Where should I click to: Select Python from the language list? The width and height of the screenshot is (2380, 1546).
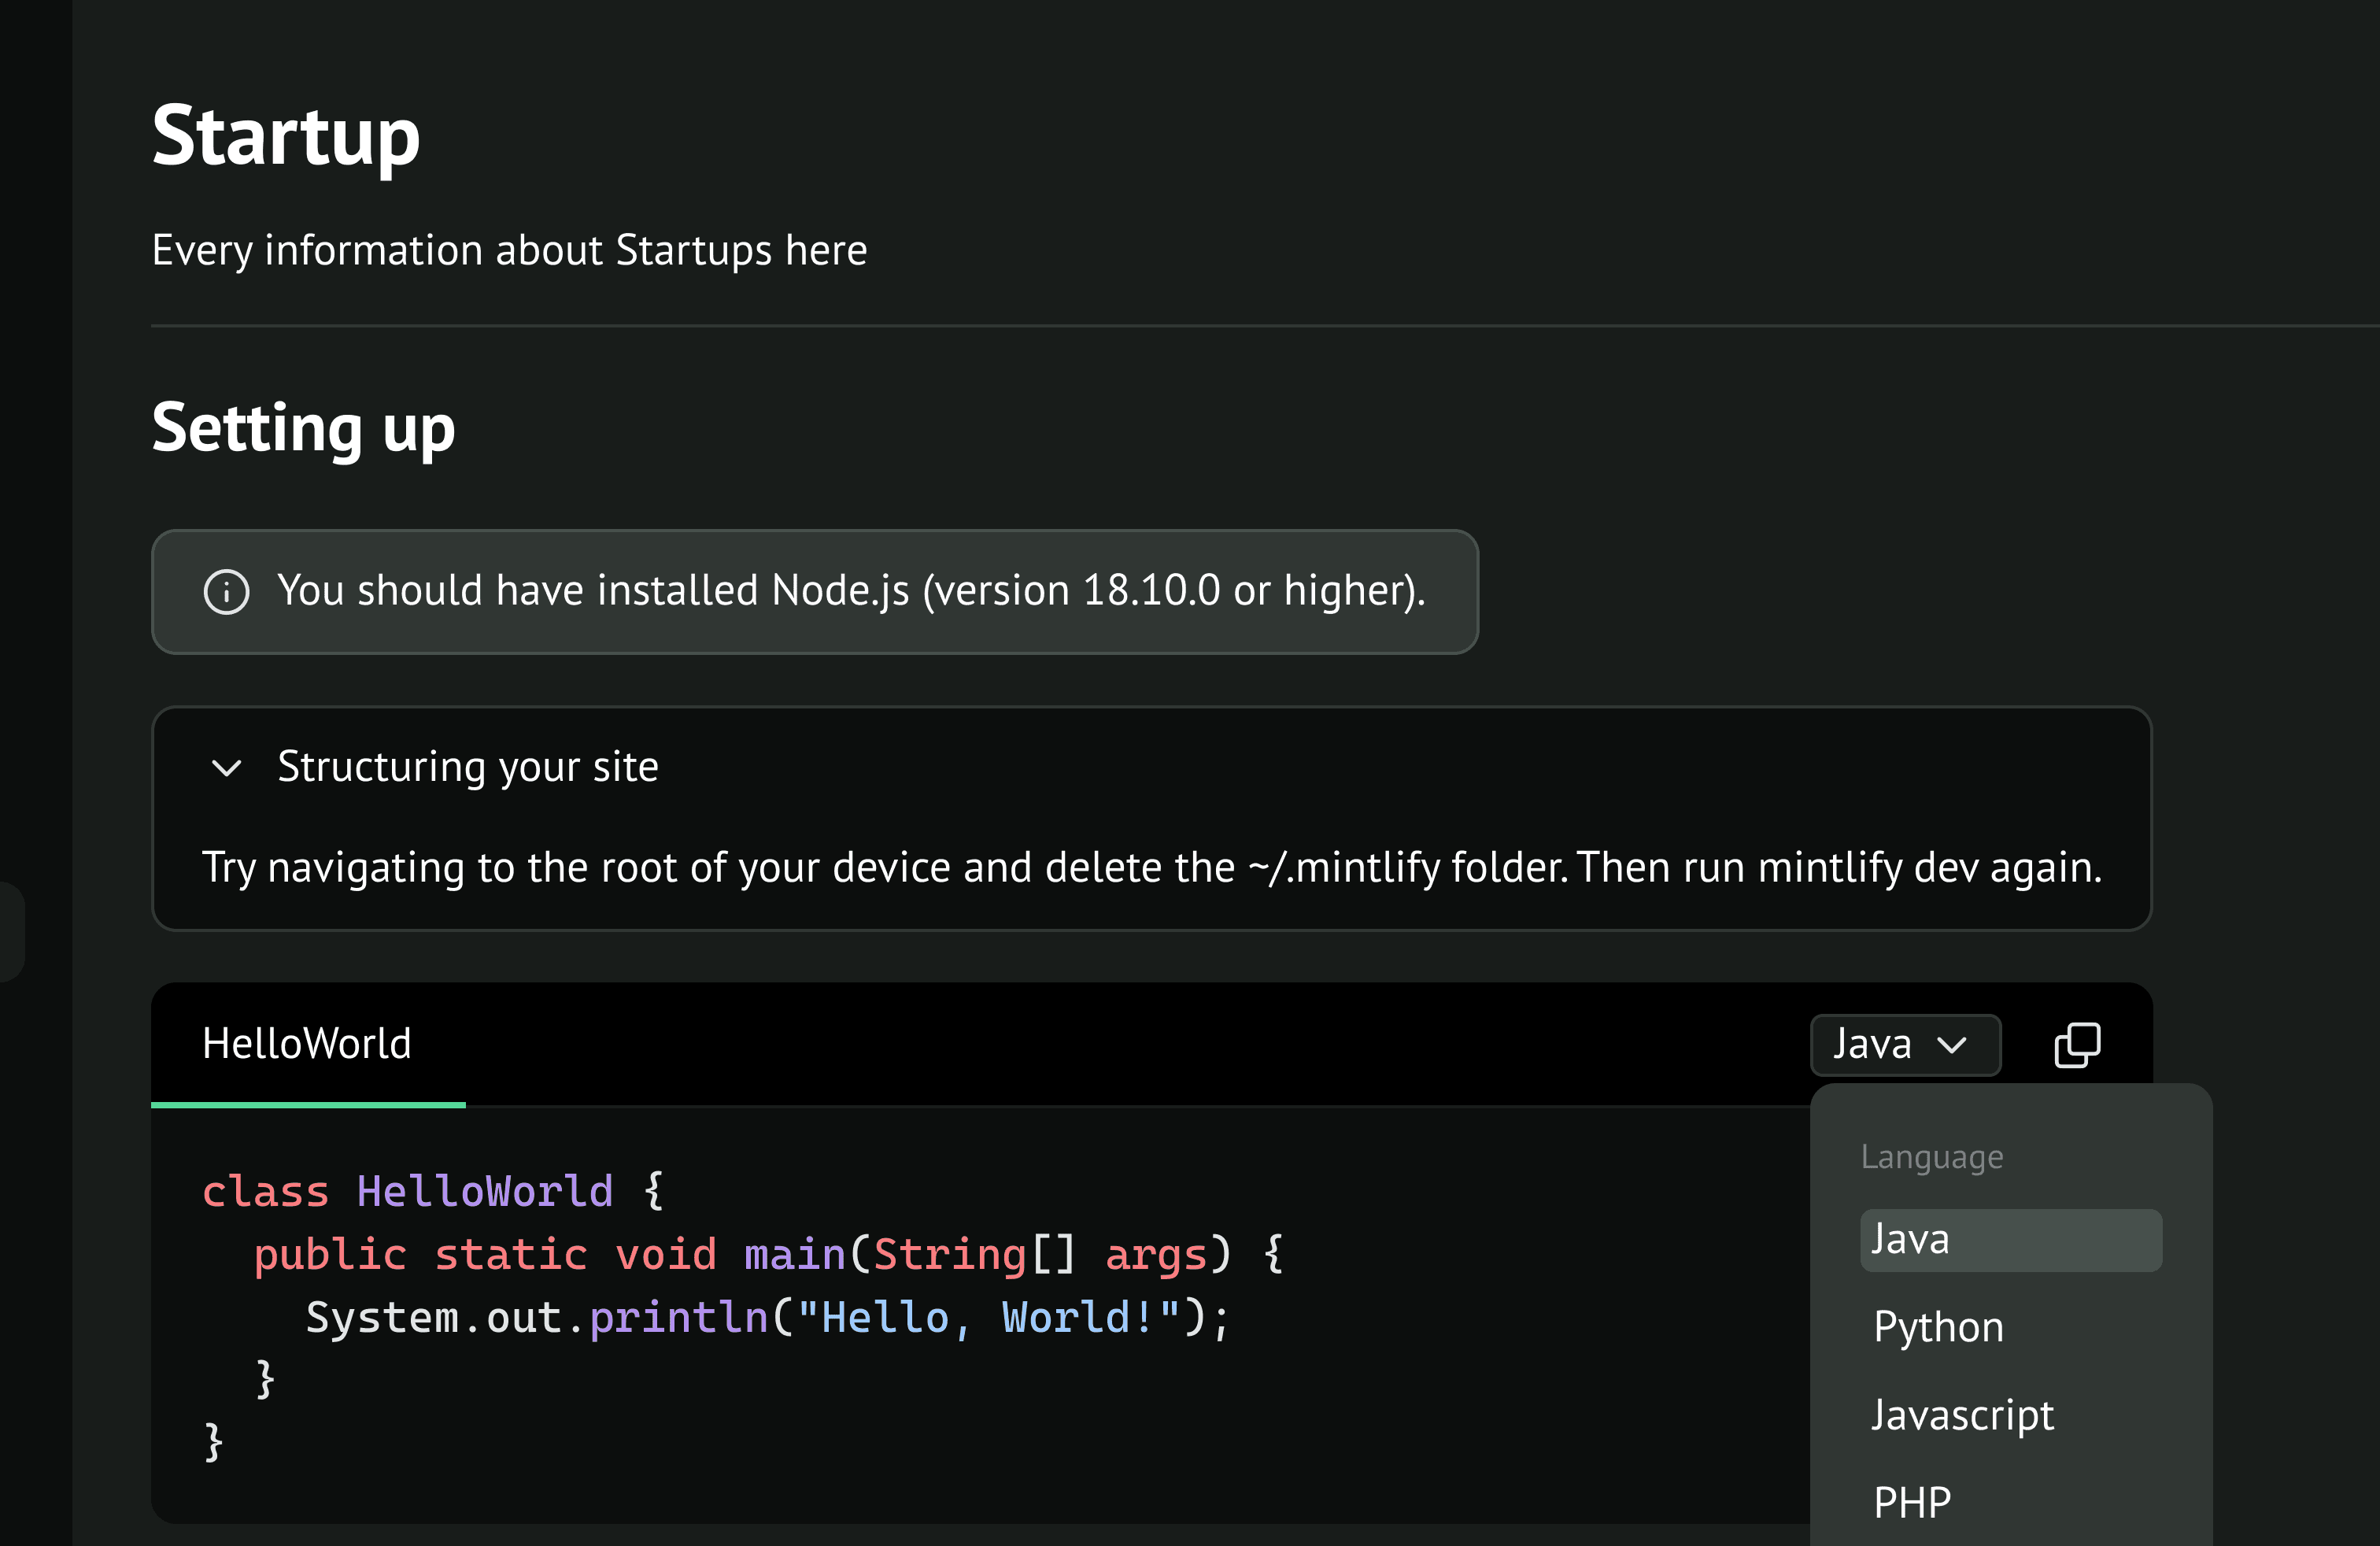tap(1937, 1327)
